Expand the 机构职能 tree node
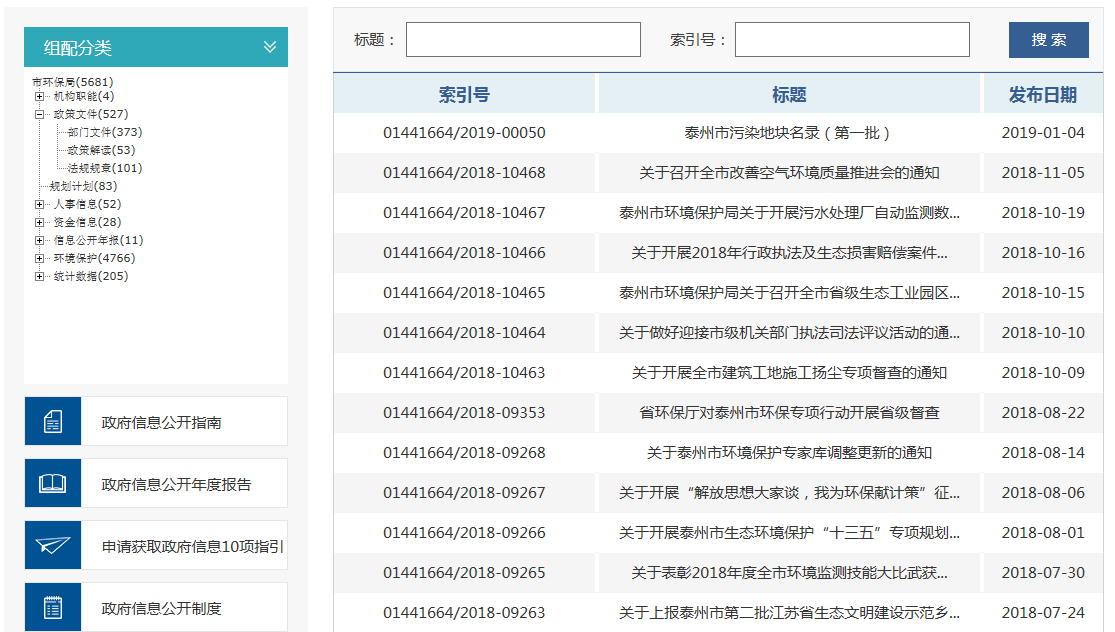This screenshot has height=632, width=1115. click(x=40, y=97)
